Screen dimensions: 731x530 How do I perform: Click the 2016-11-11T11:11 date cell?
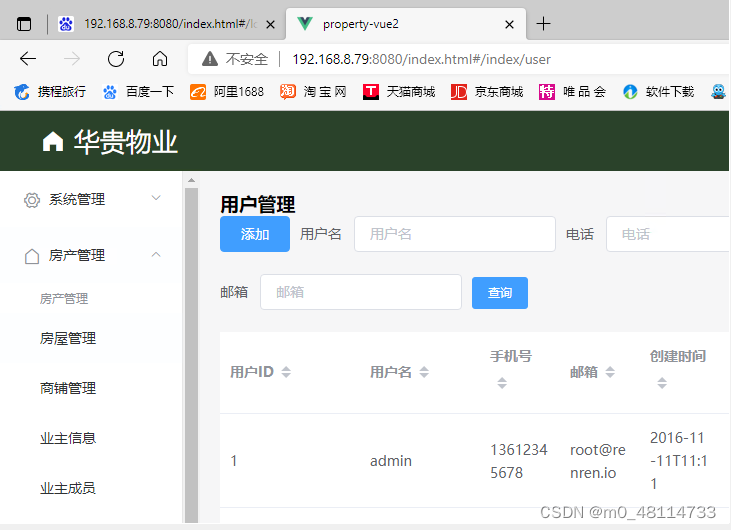click(678, 461)
